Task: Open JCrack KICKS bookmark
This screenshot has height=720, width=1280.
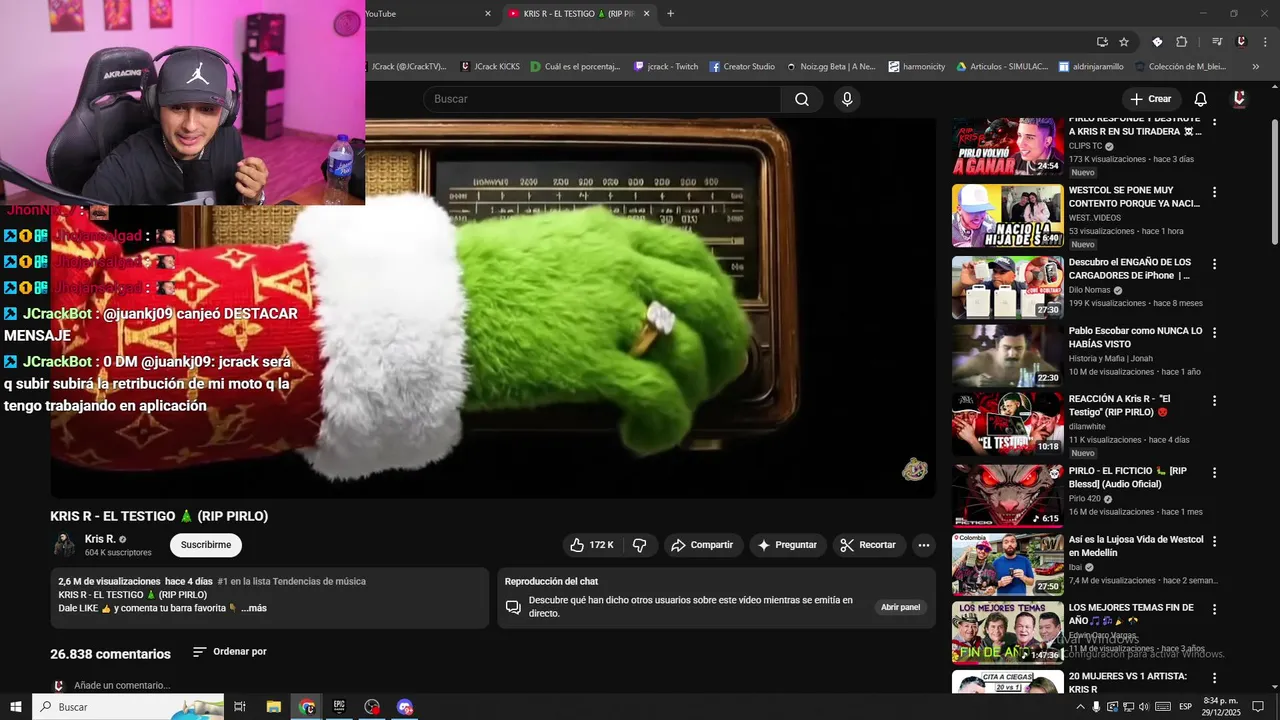Action: pos(490,67)
